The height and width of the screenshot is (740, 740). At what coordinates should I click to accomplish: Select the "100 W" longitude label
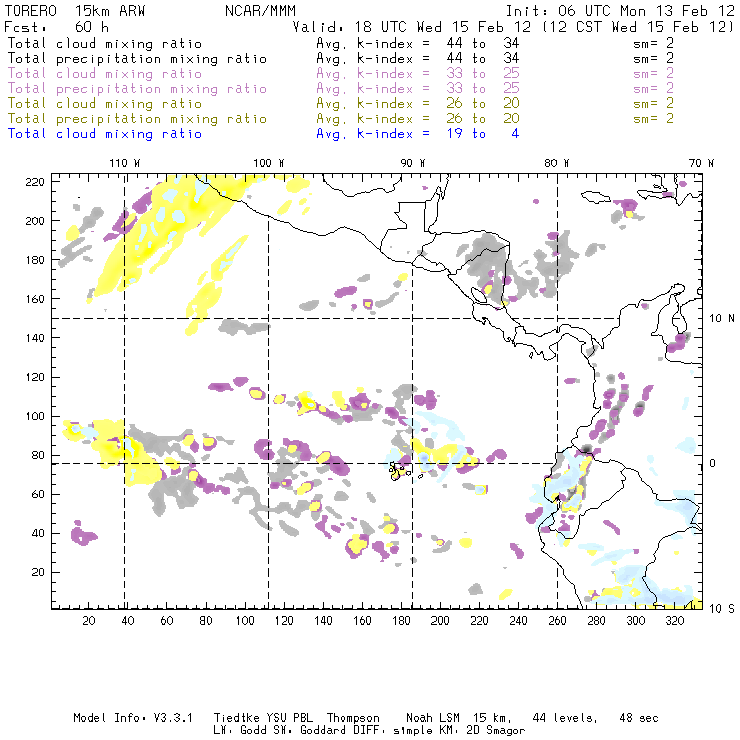click(x=269, y=163)
